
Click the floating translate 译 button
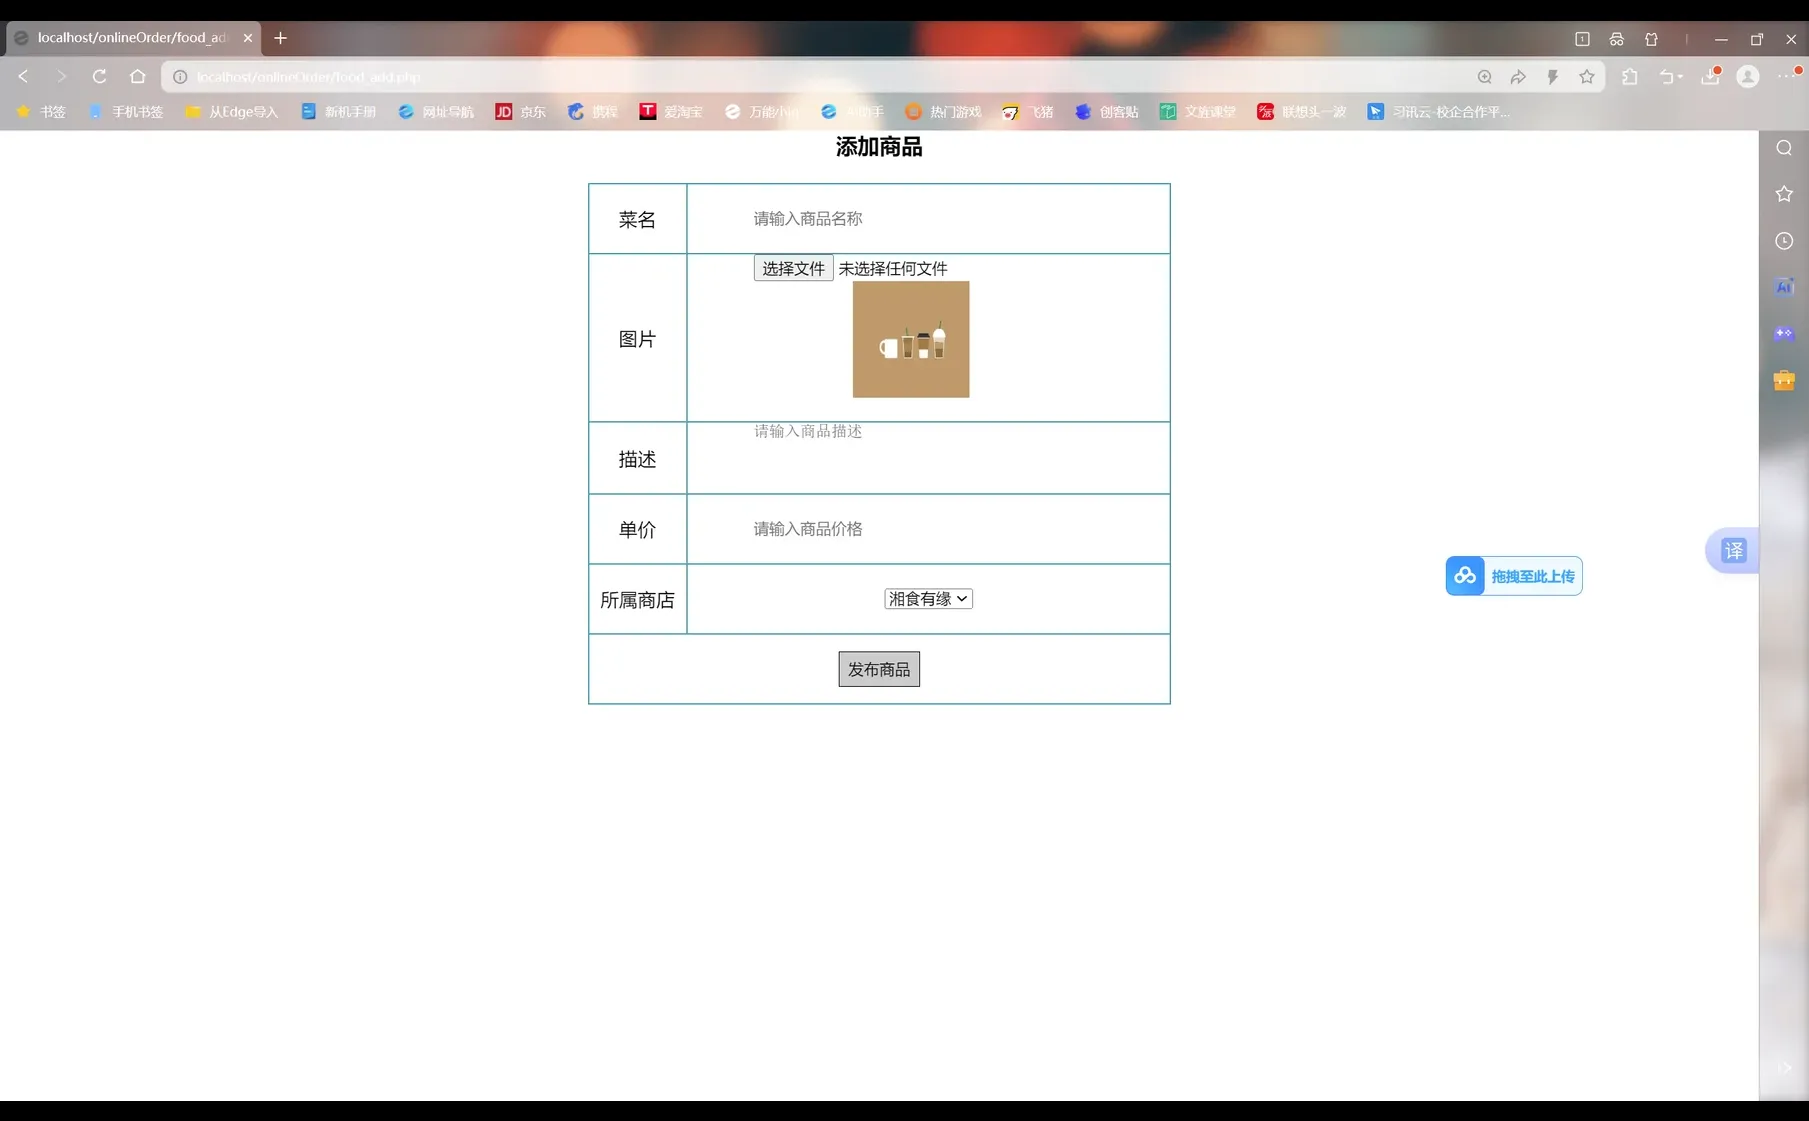(x=1732, y=550)
